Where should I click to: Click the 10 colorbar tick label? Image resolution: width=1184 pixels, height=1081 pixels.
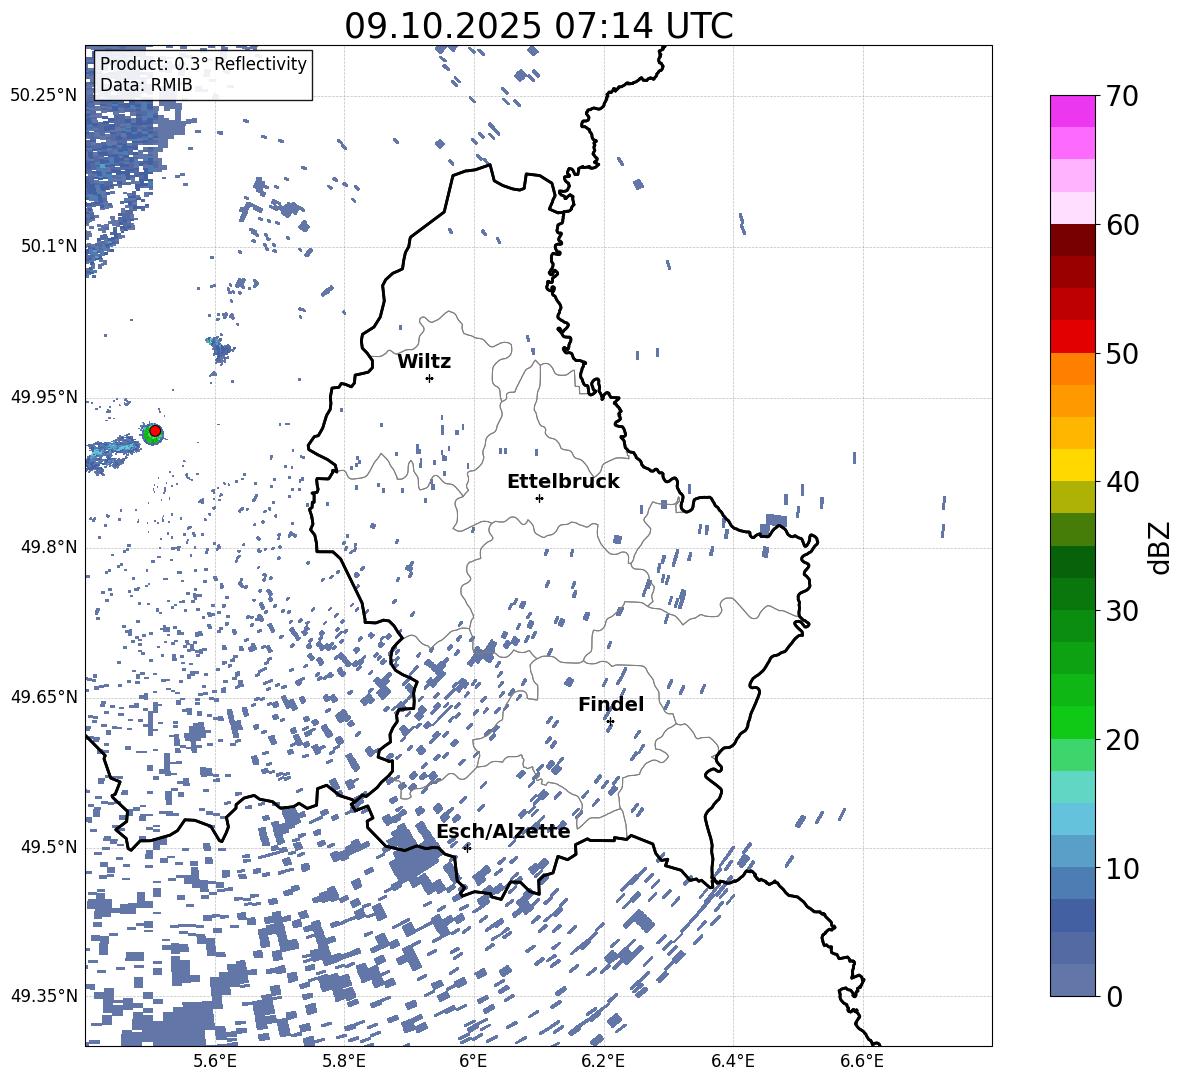pos(1122,868)
